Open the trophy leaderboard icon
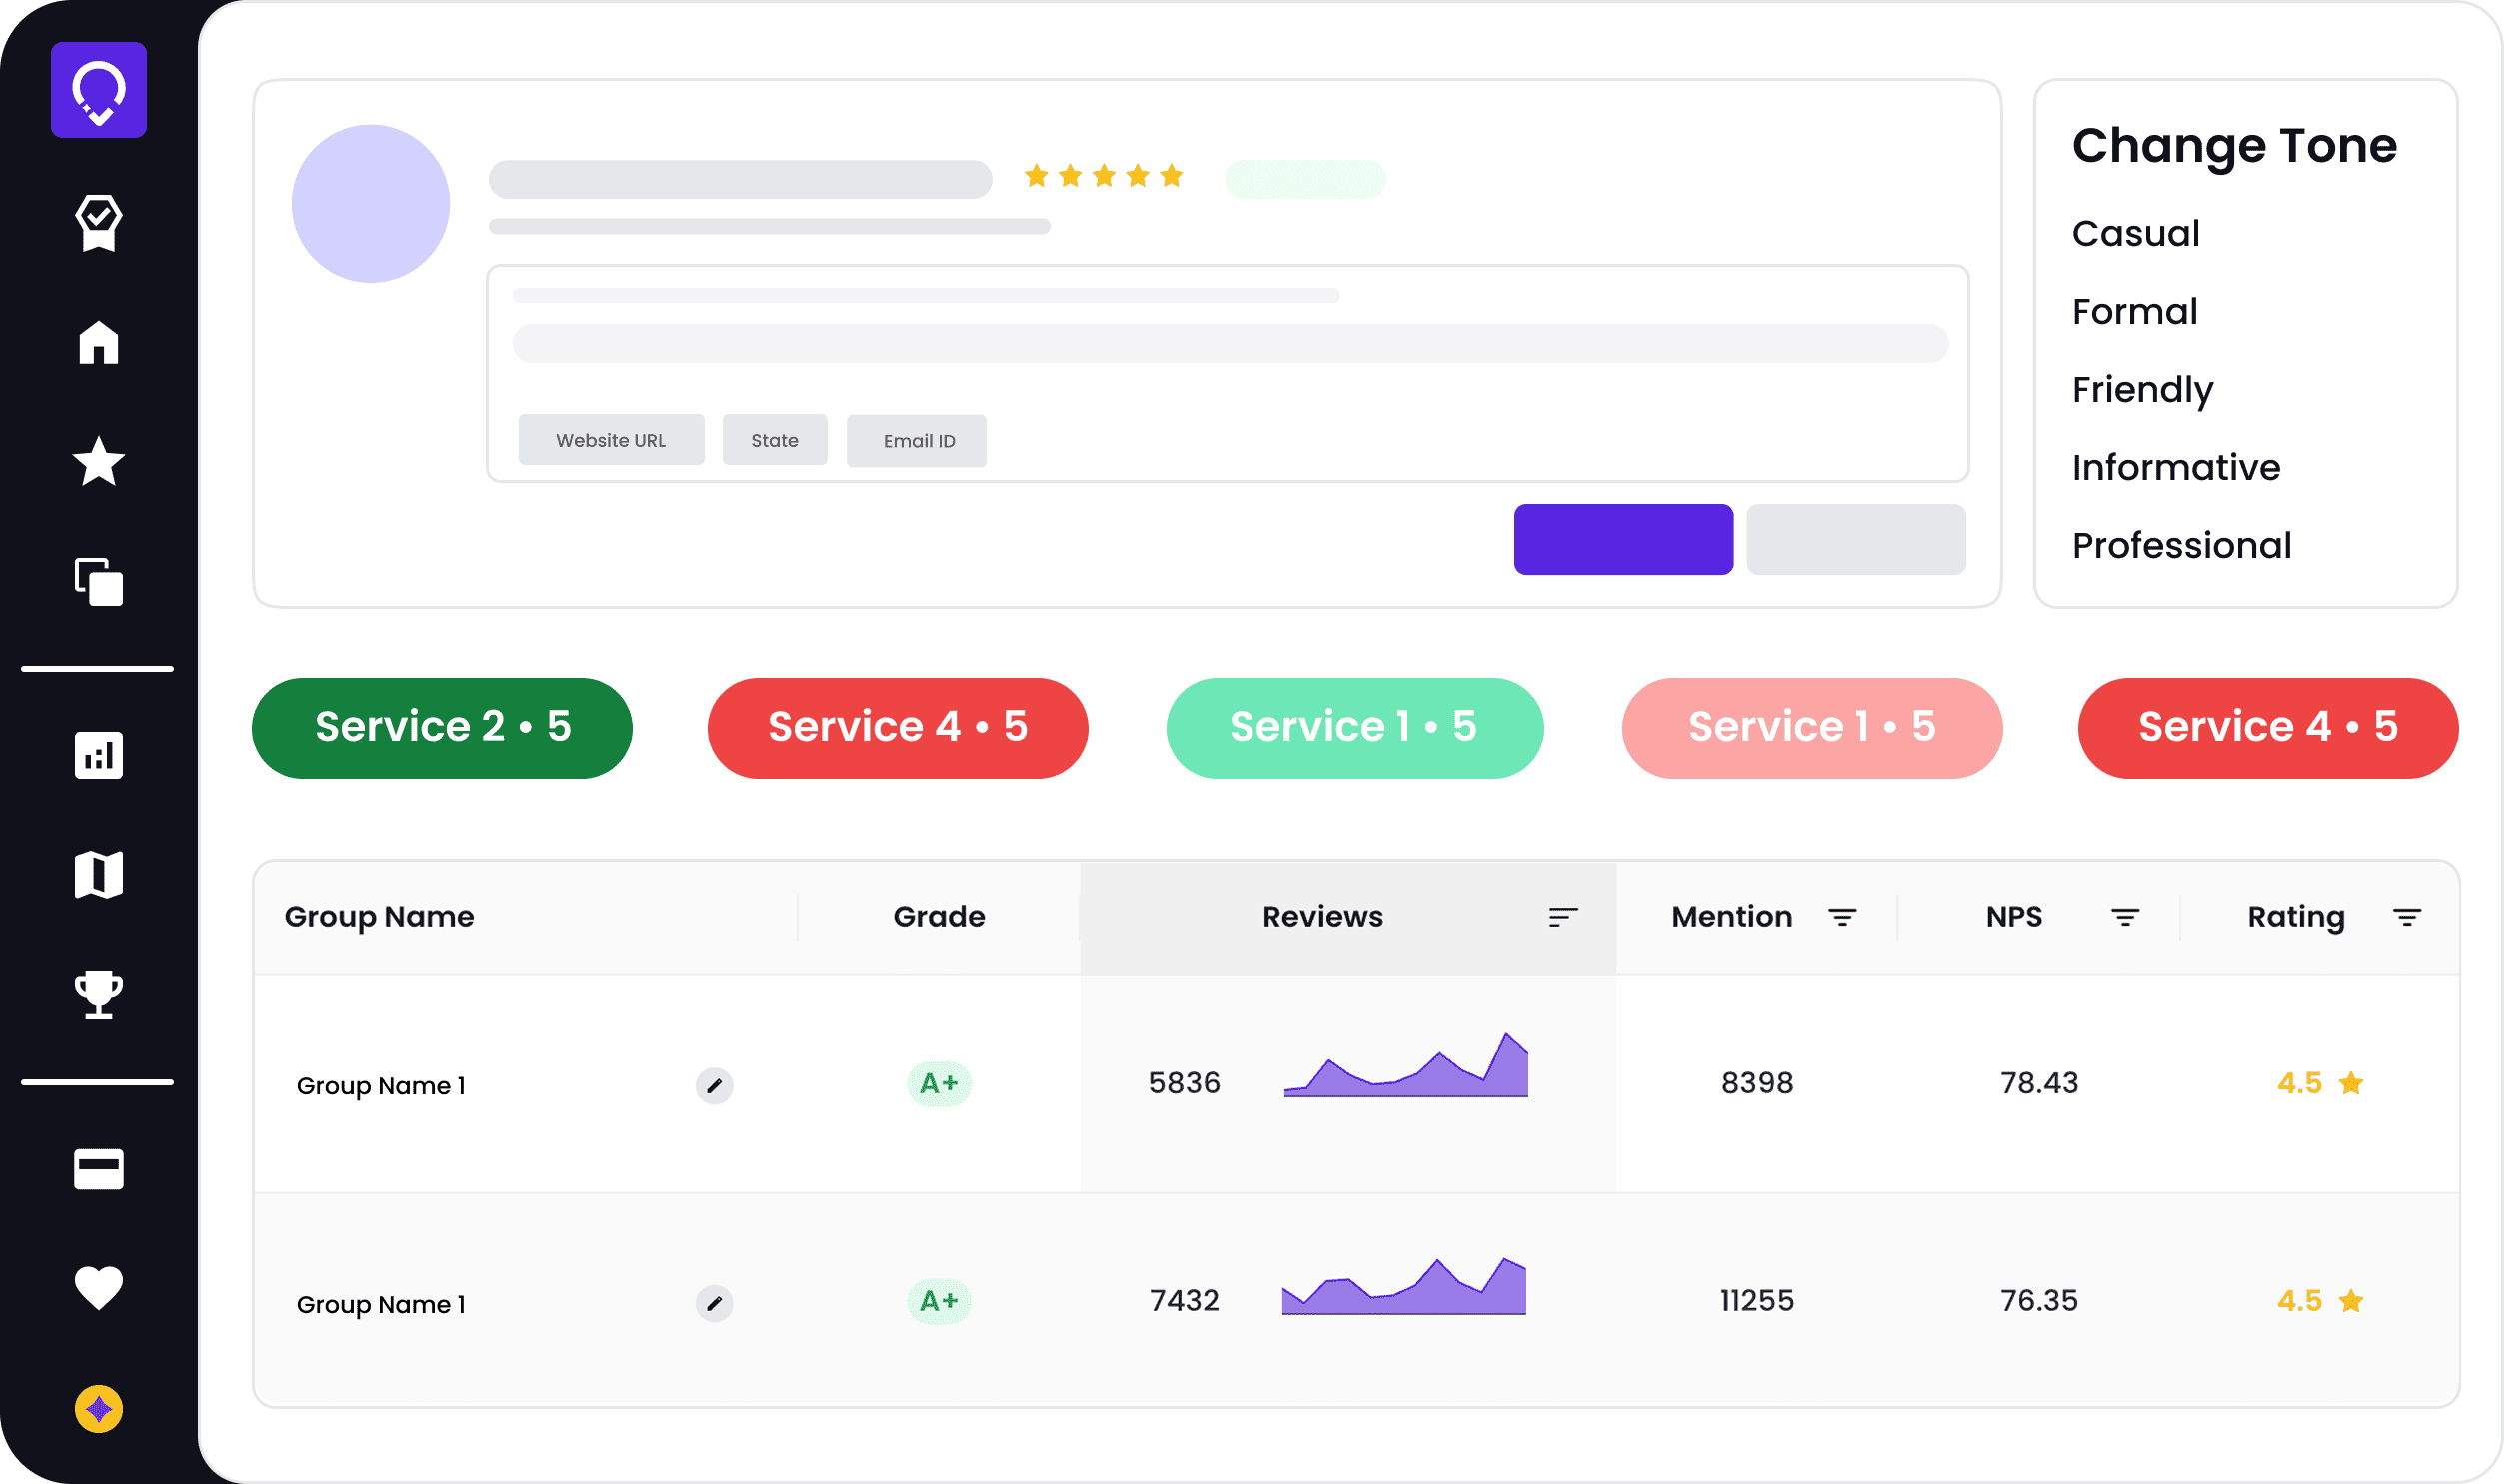The height and width of the screenshot is (1484, 2504). (98, 995)
